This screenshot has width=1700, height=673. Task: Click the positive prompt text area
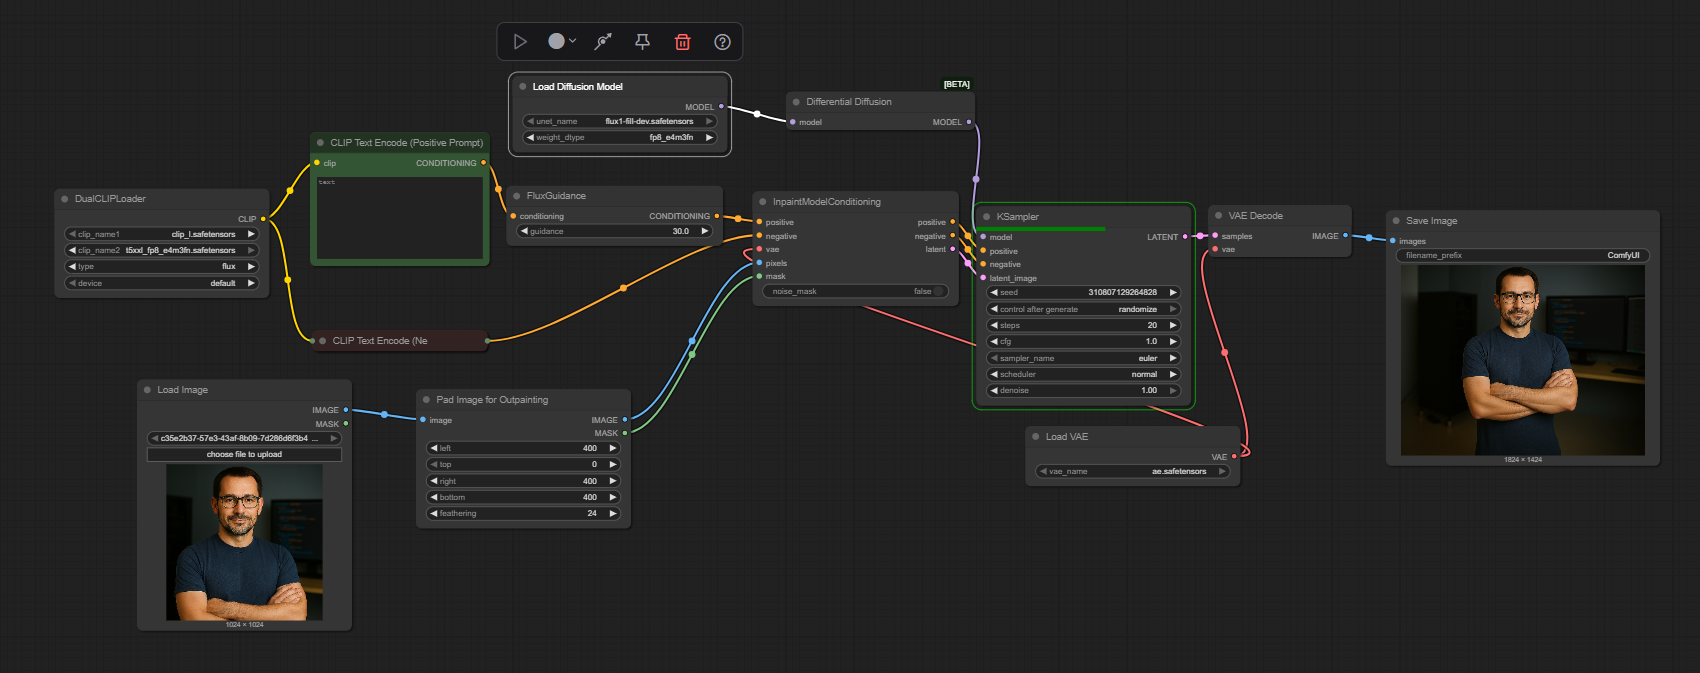click(x=399, y=218)
